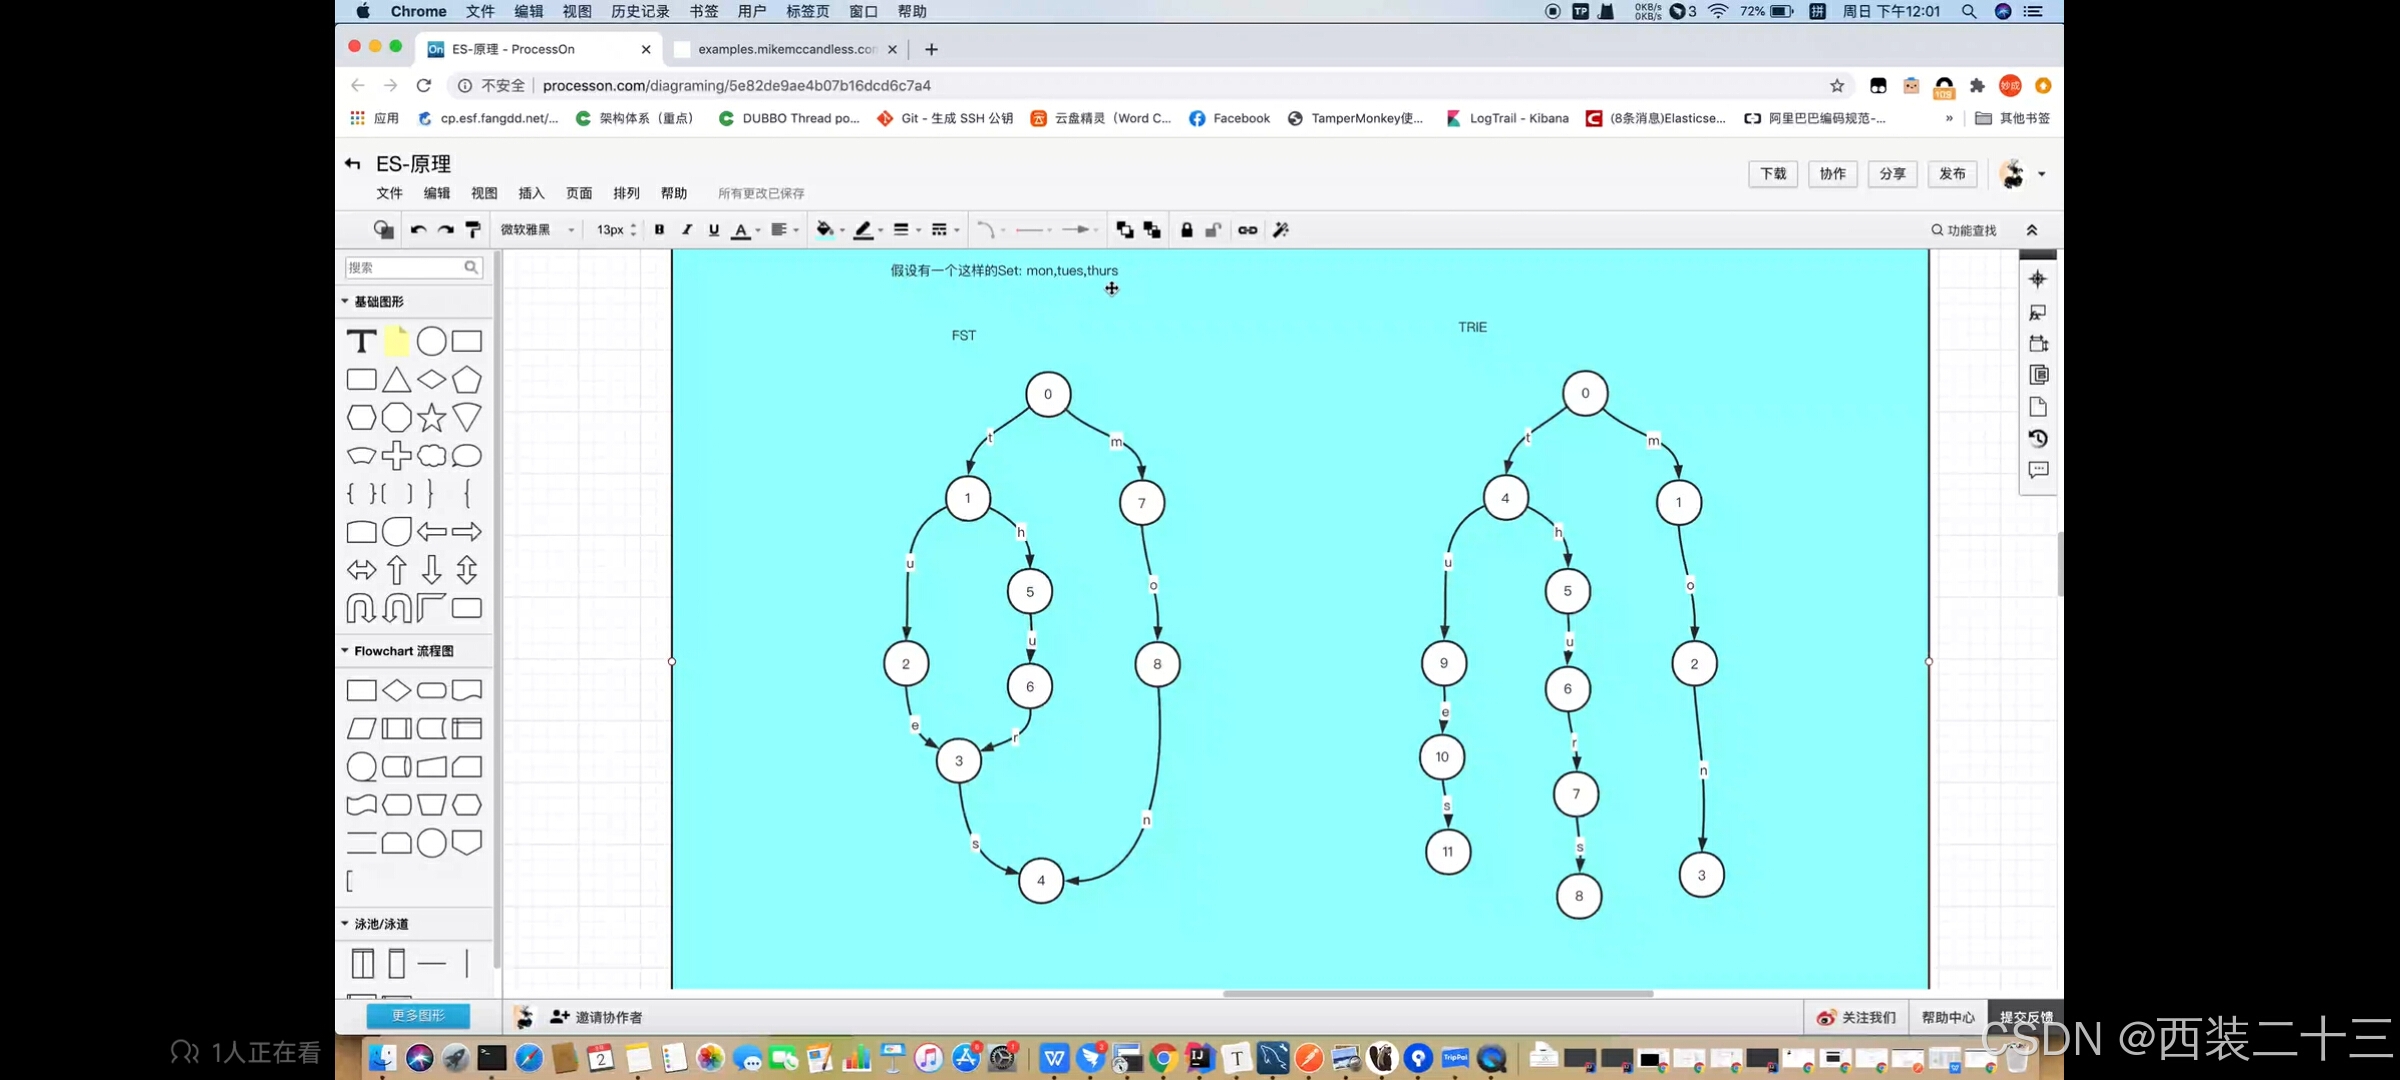Click the insert link icon

pos(1247,230)
